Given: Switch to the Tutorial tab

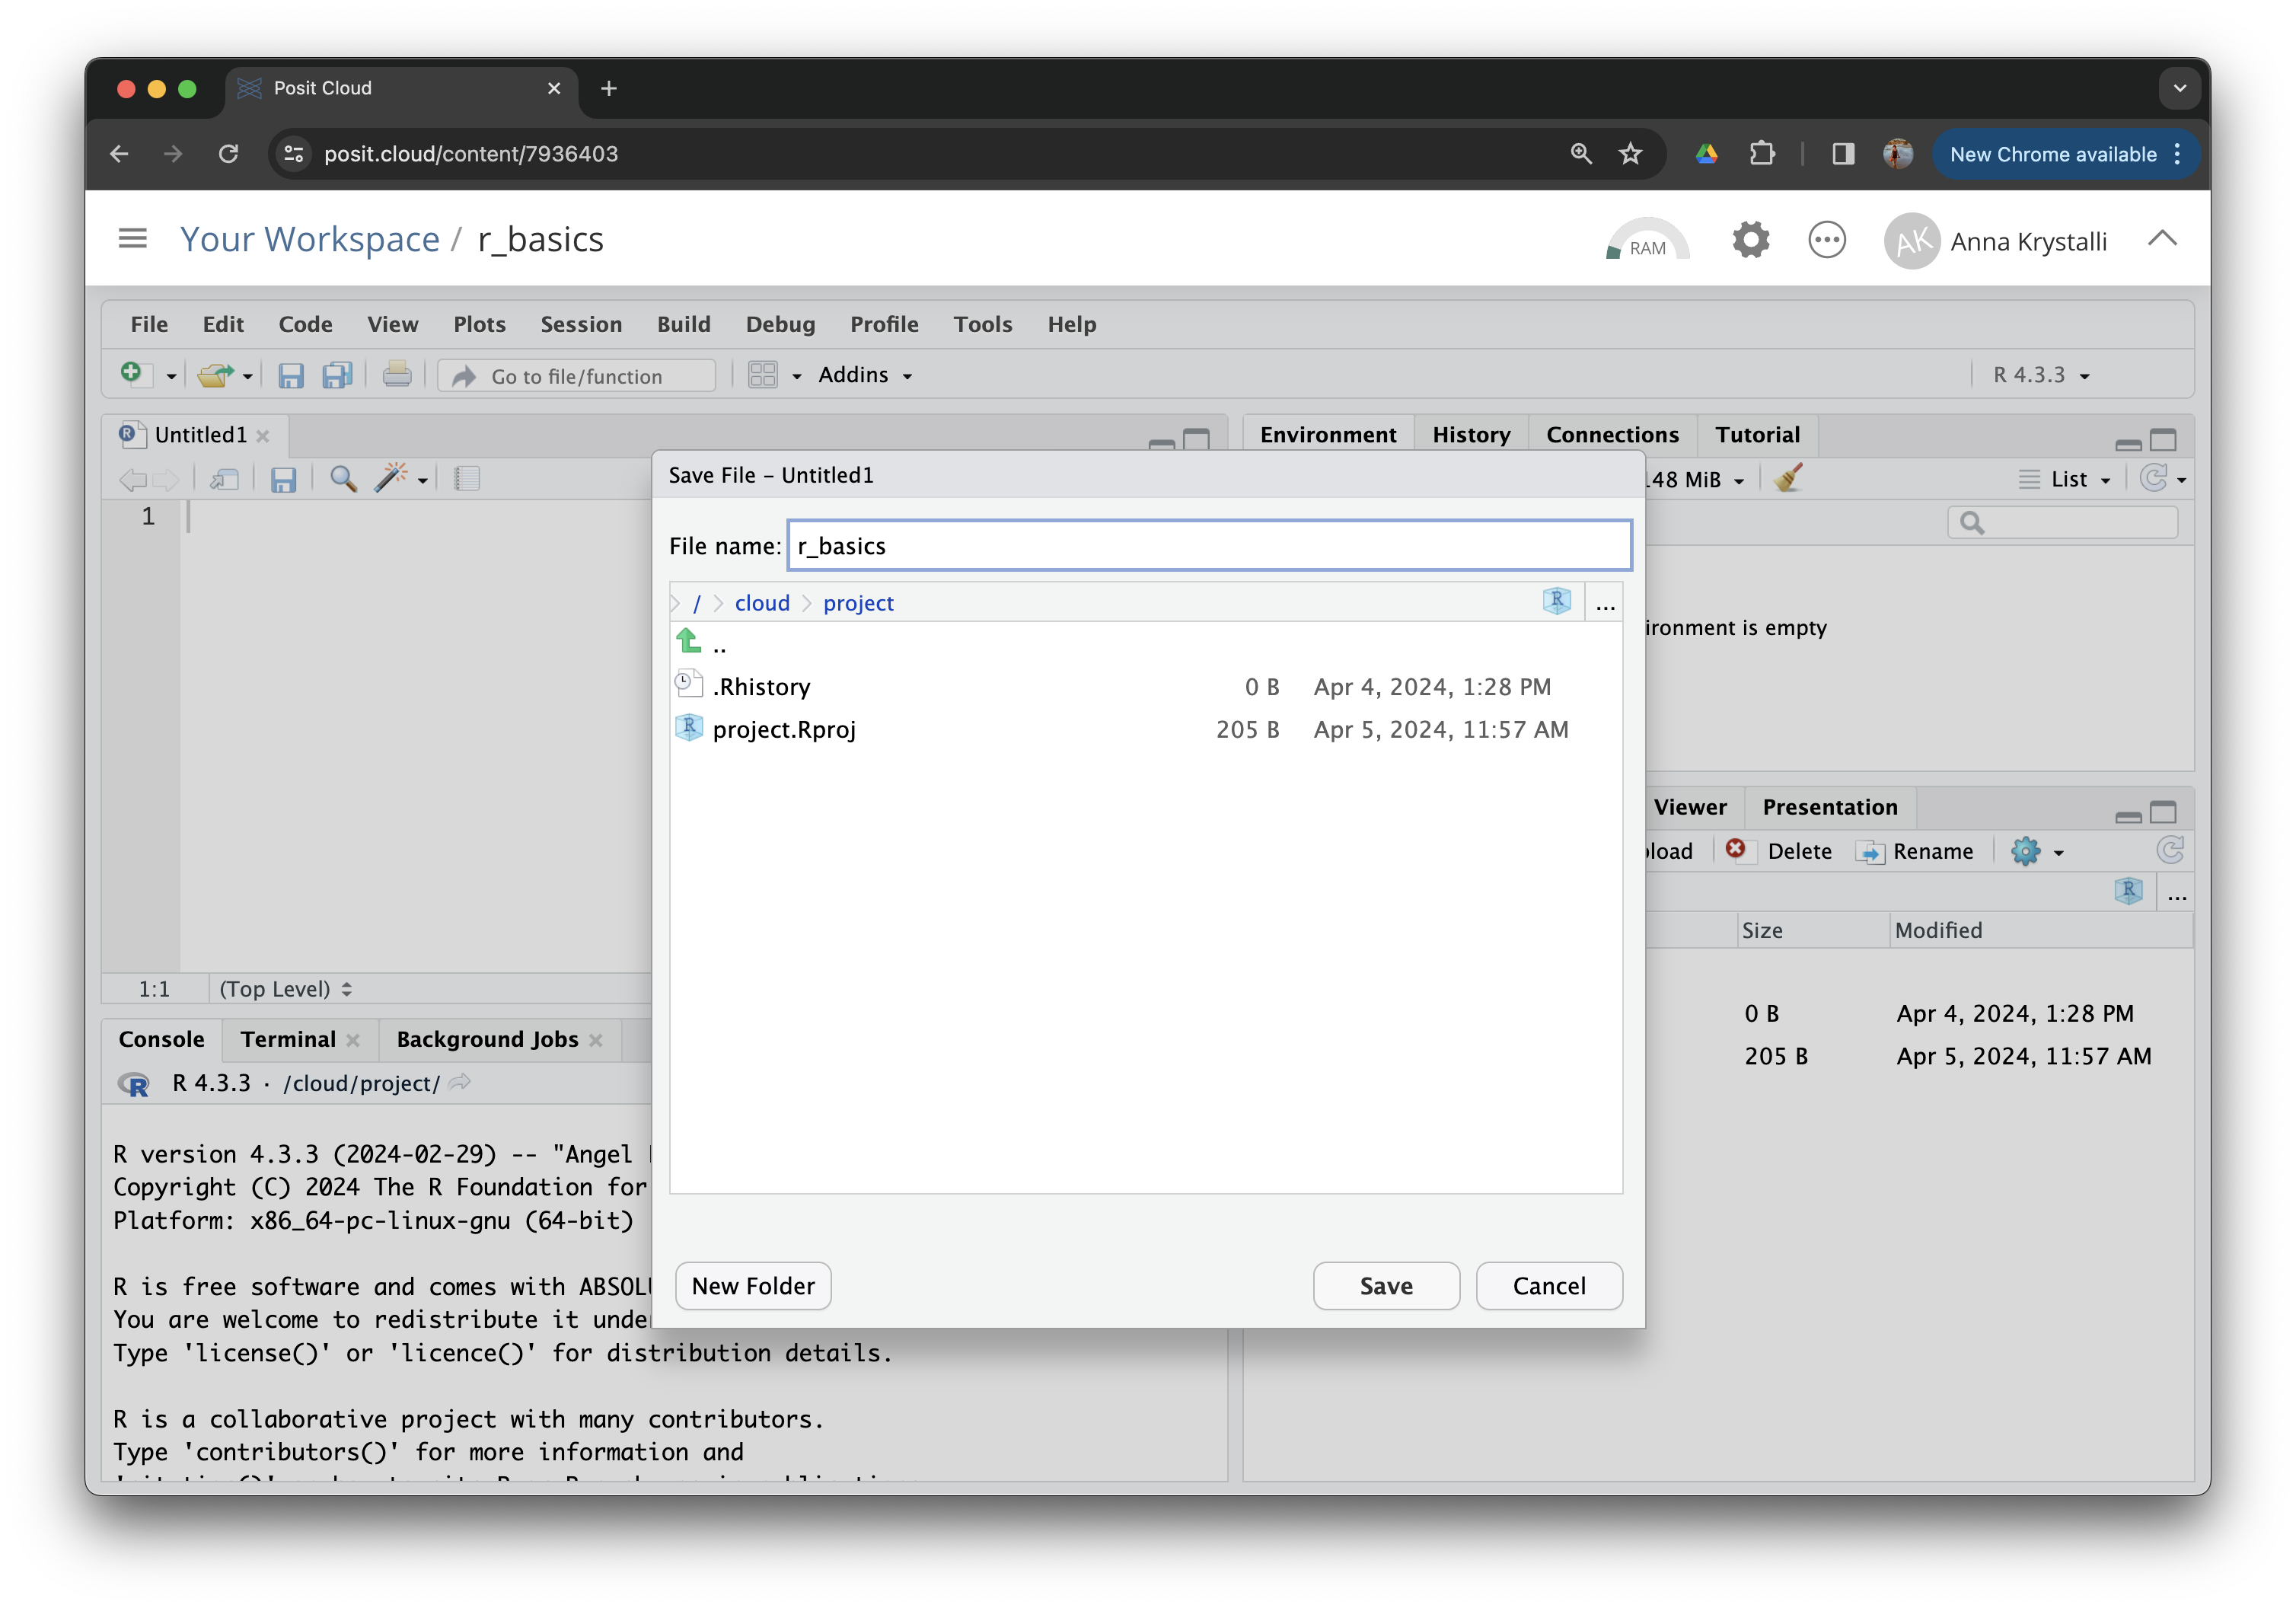Looking at the screenshot, I should tap(1757, 435).
